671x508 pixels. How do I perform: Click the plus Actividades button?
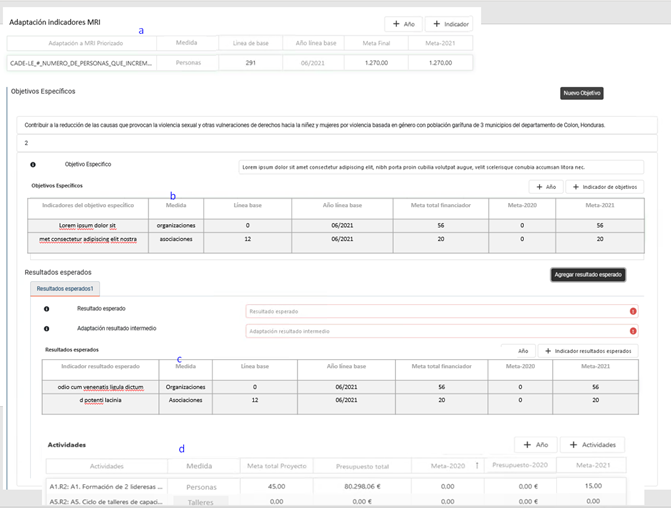pyautogui.click(x=592, y=445)
